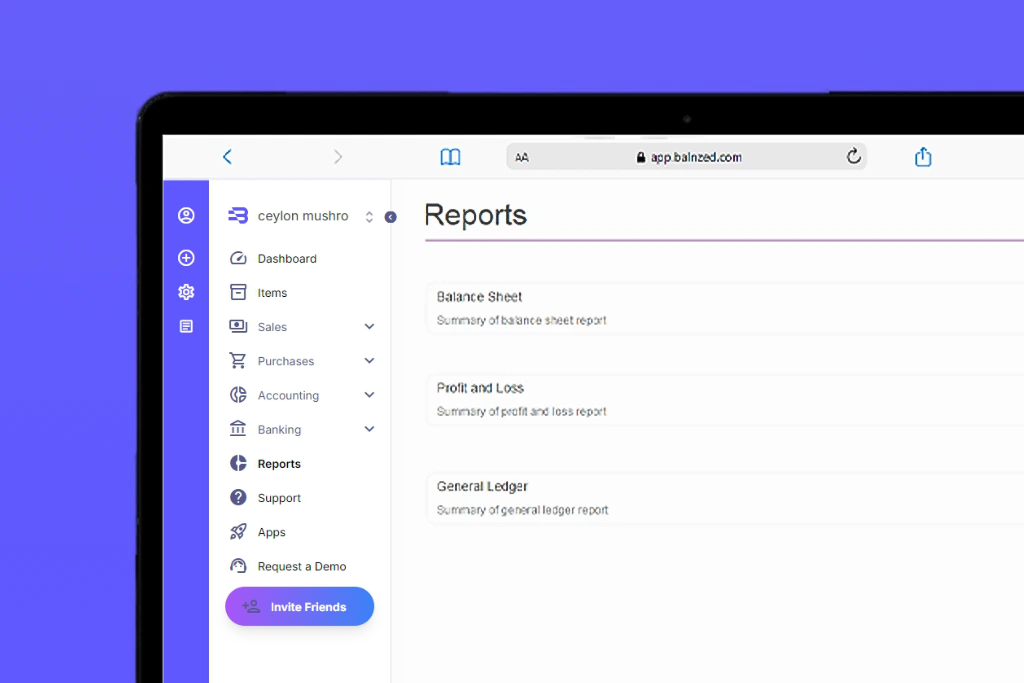Image resolution: width=1024 pixels, height=683 pixels.
Task: Click the app.balnzed.com address bar
Action: coord(688,157)
